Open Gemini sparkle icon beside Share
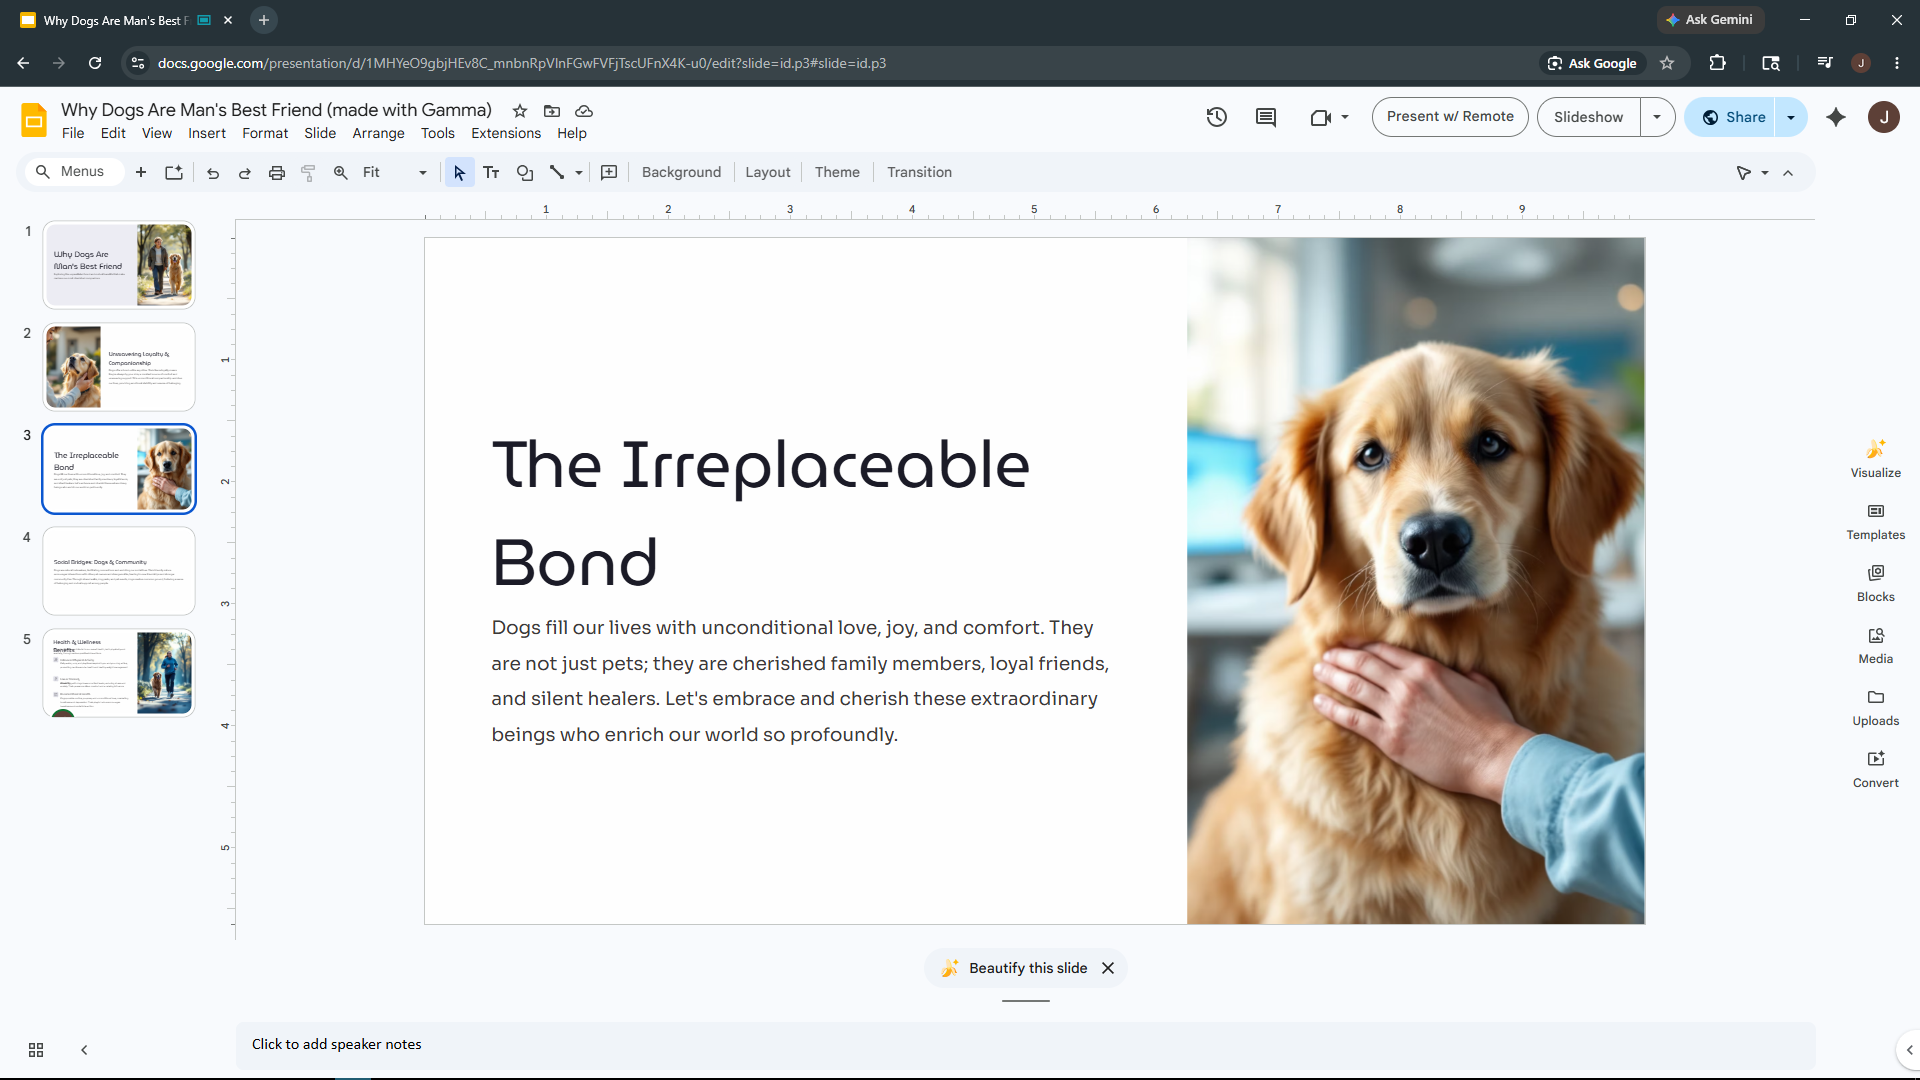 (x=1836, y=117)
